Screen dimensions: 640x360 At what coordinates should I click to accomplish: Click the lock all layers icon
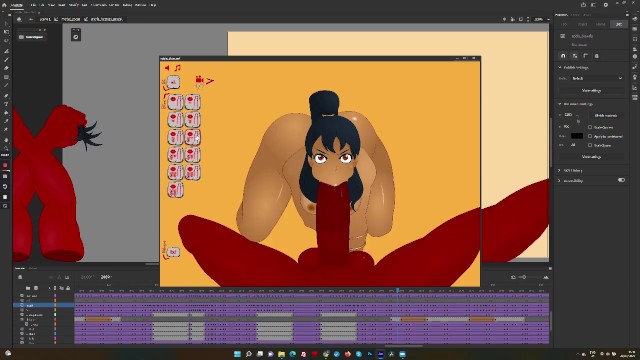(68, 288)
